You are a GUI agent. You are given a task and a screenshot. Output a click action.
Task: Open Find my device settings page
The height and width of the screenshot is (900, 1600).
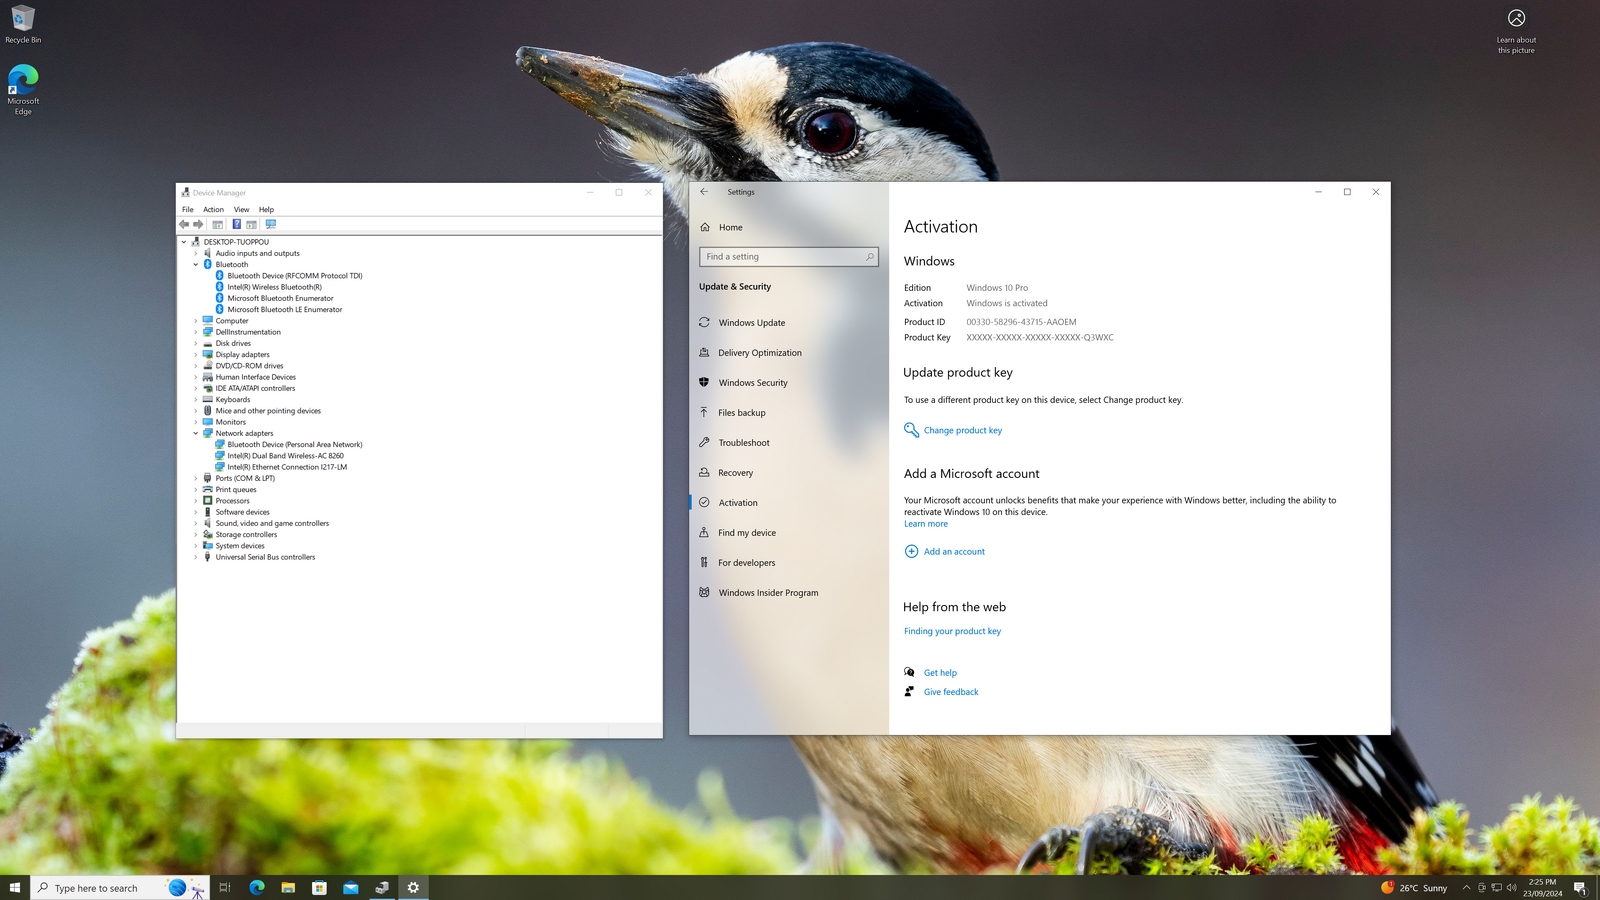[x=746, y=533]
